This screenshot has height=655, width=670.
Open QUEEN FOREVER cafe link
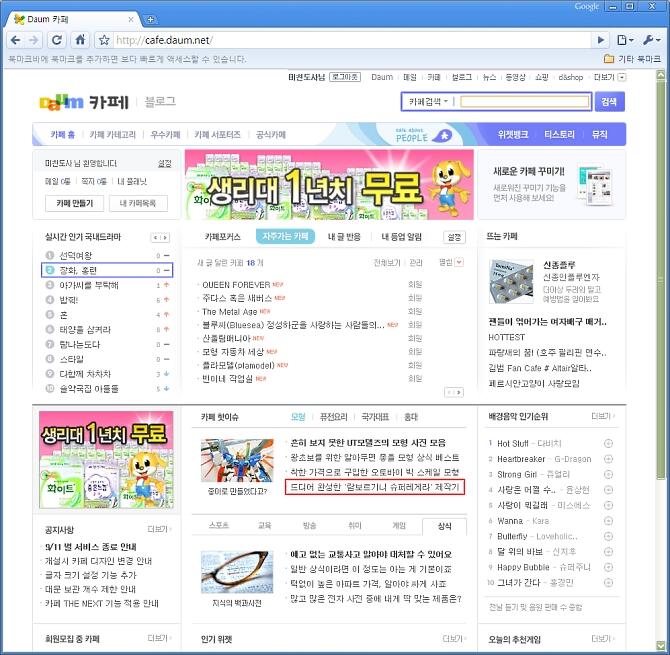[x=236, y=285]
